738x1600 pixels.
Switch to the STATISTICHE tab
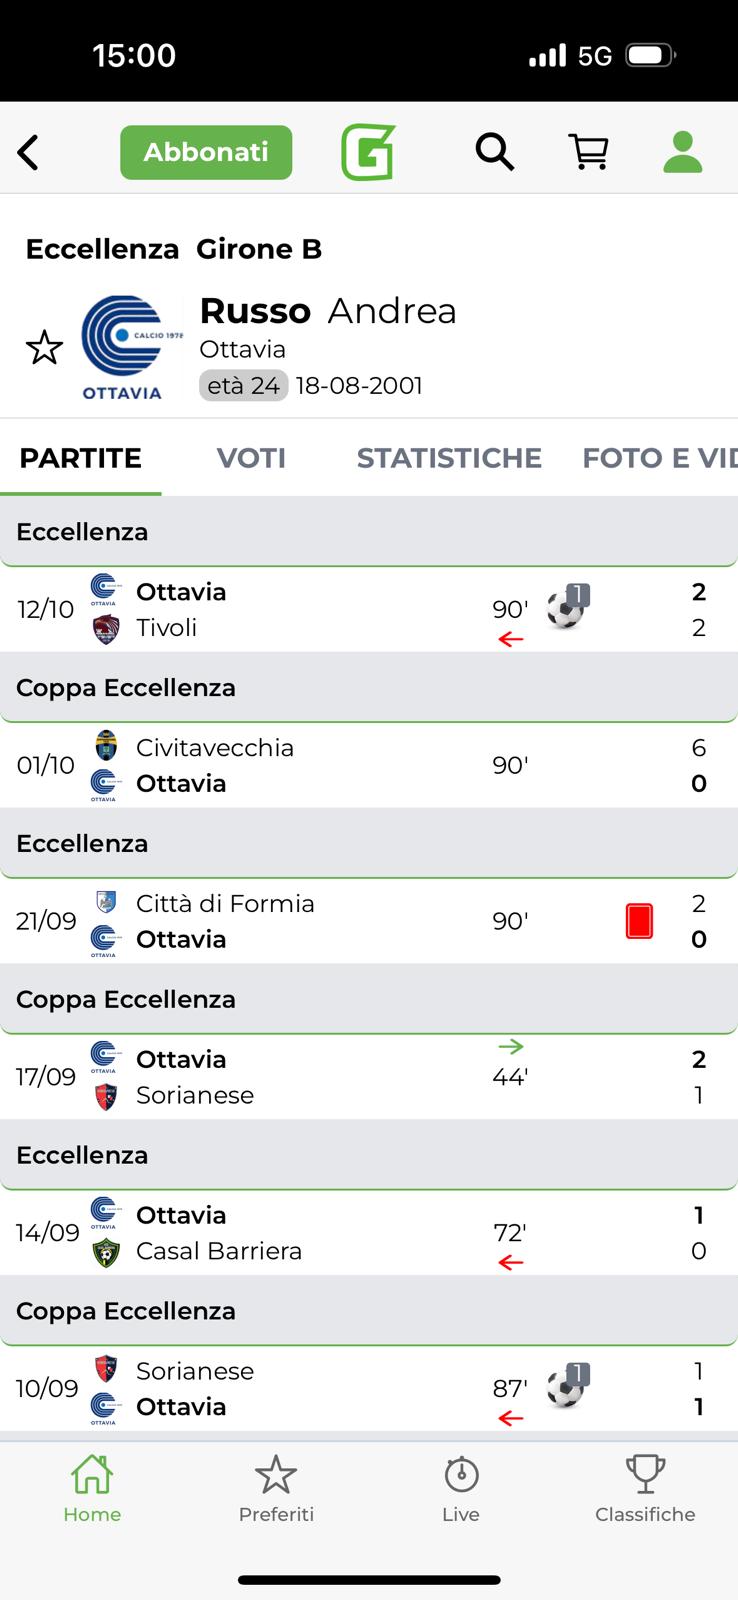pyautogui.click(x=449, y=458)
